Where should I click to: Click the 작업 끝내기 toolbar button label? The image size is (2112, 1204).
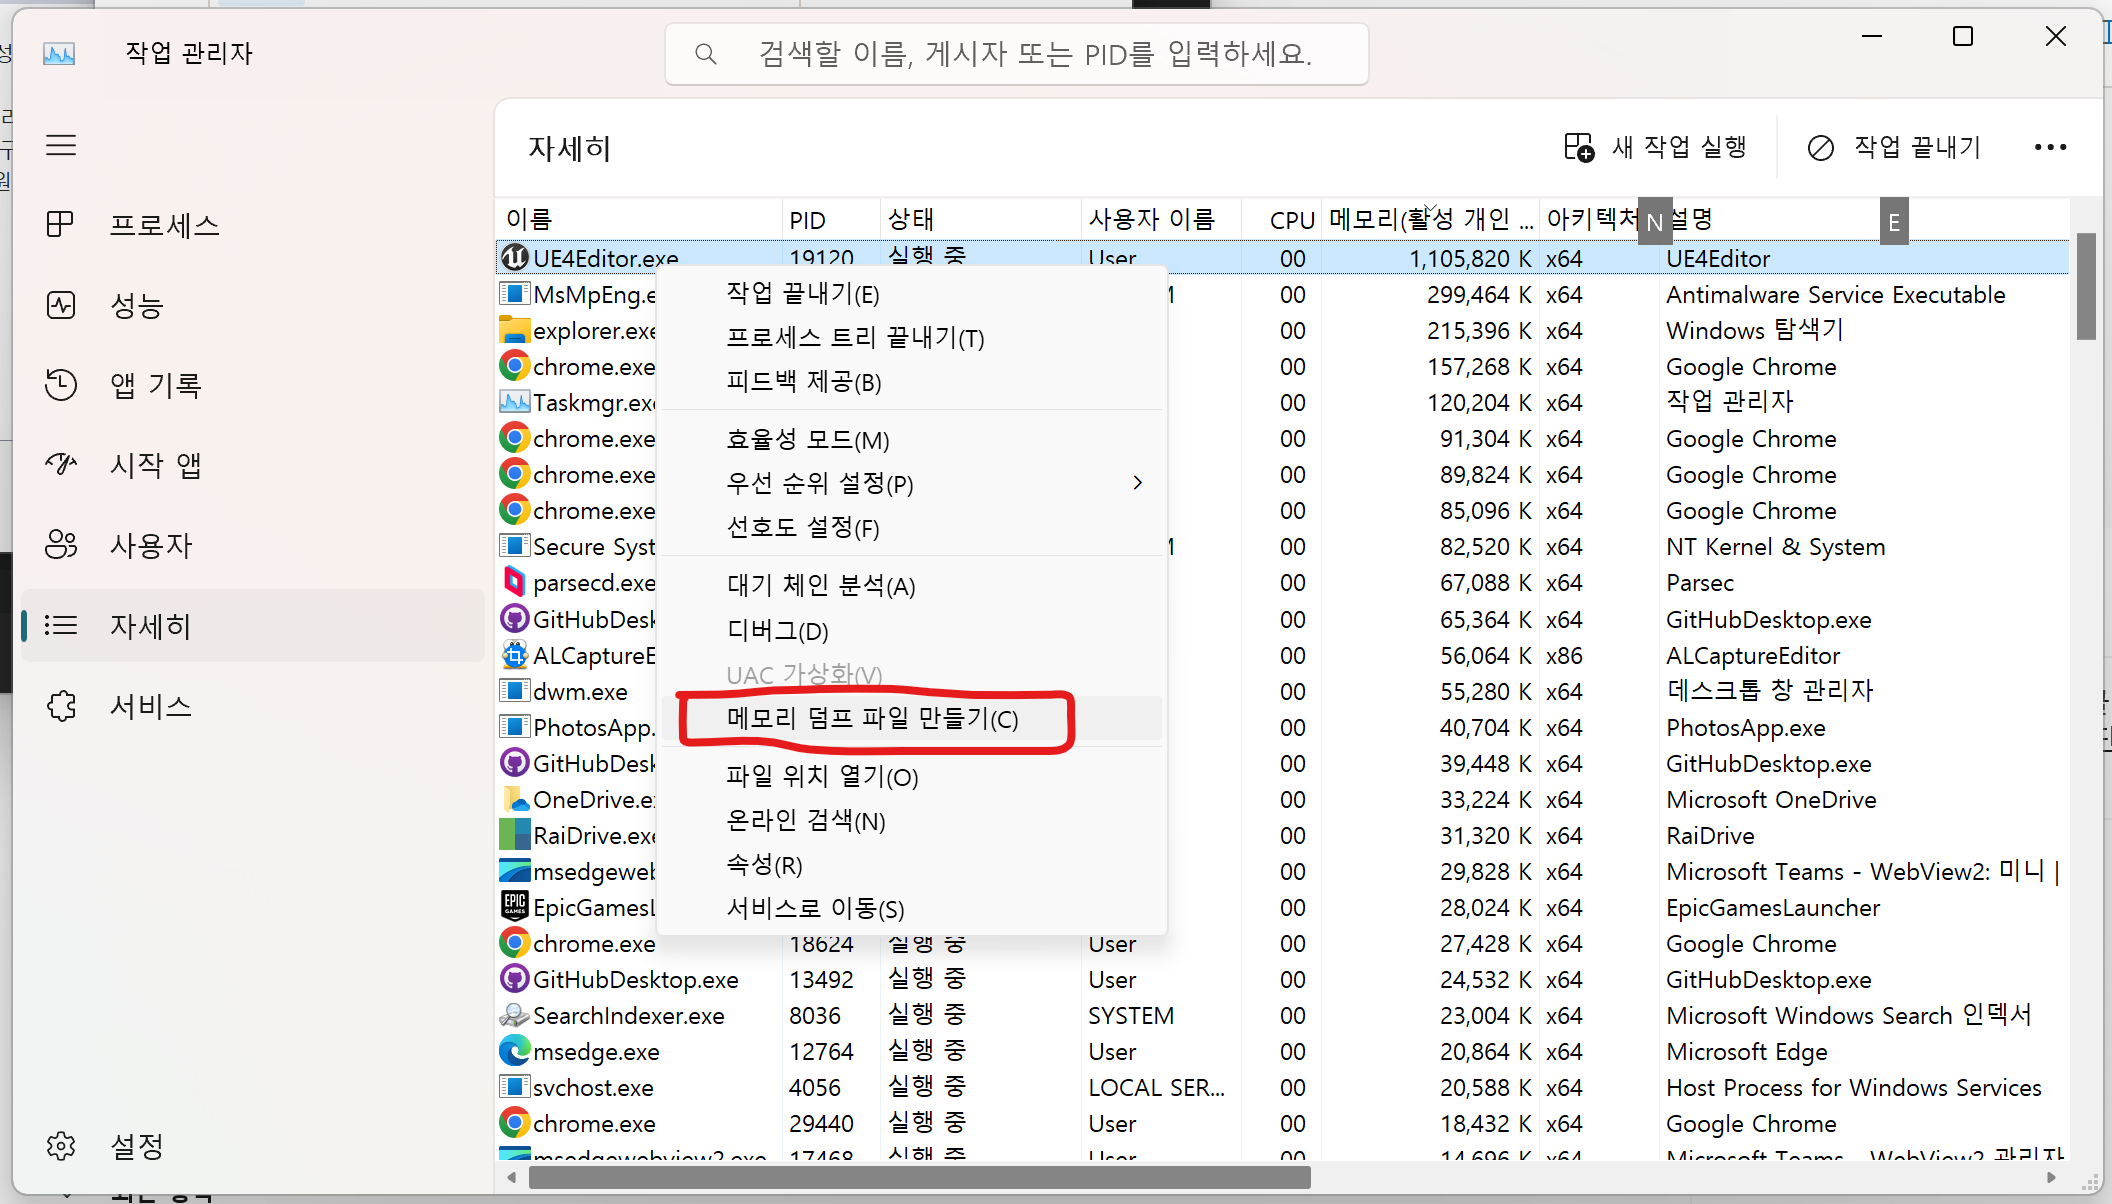tap(1917, 148)
